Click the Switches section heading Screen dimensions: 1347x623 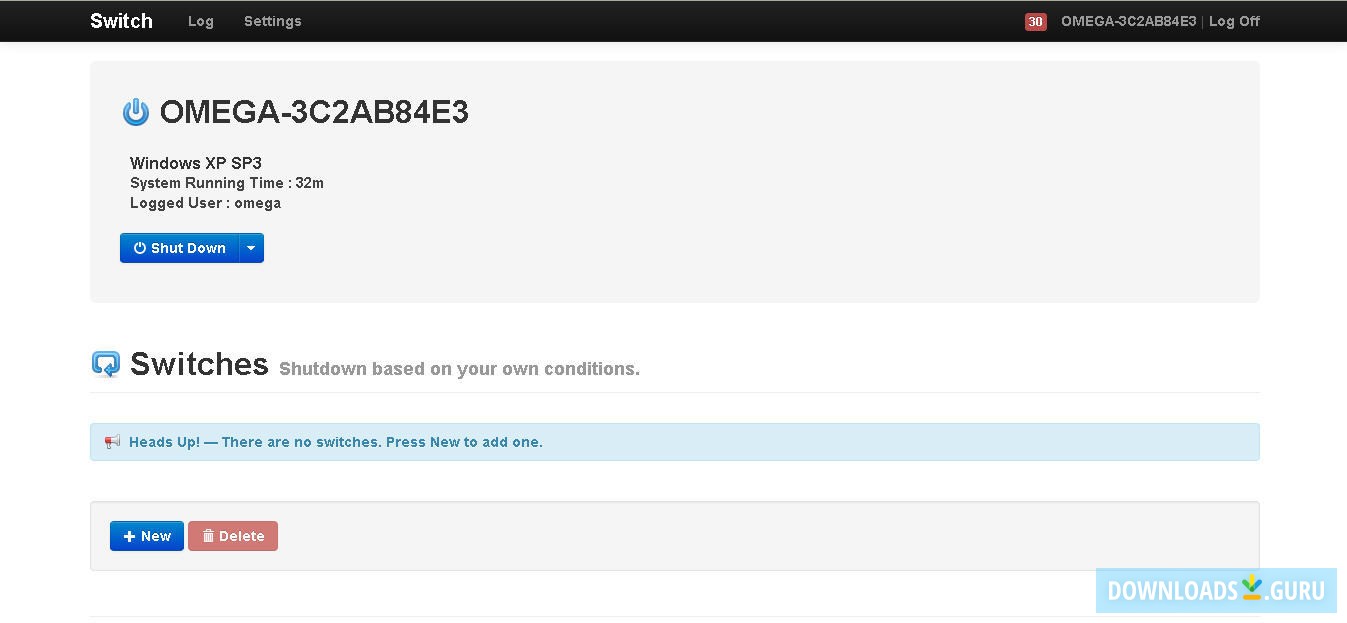[x=199, y=364]
